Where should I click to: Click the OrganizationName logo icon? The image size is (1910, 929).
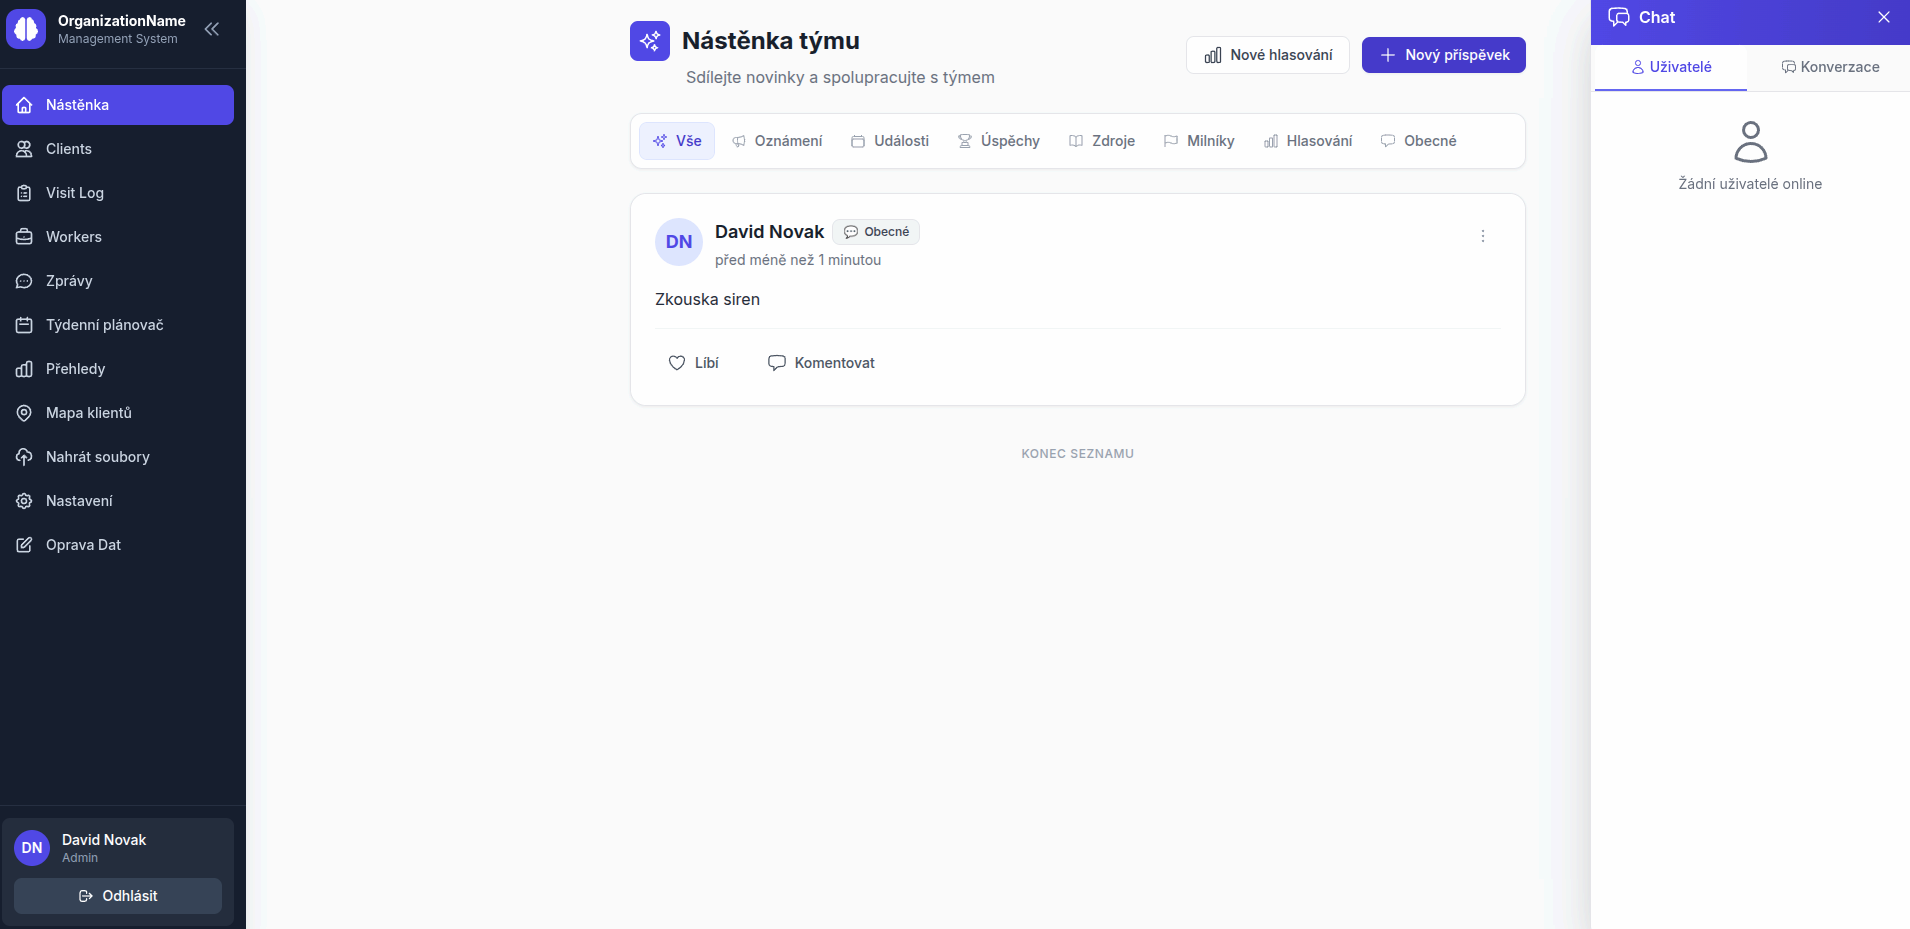(27, 29)
